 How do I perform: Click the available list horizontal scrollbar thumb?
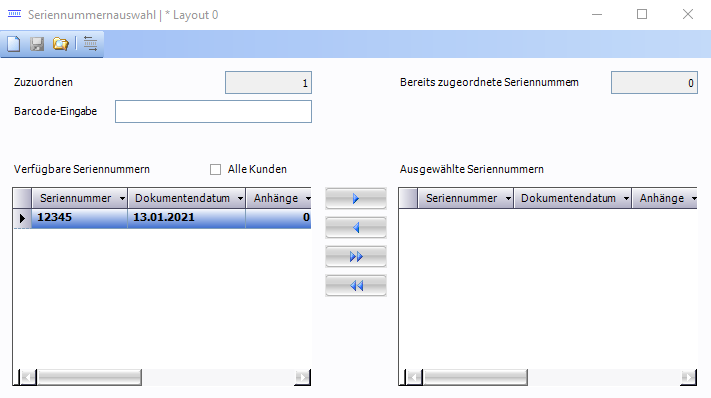89,377
